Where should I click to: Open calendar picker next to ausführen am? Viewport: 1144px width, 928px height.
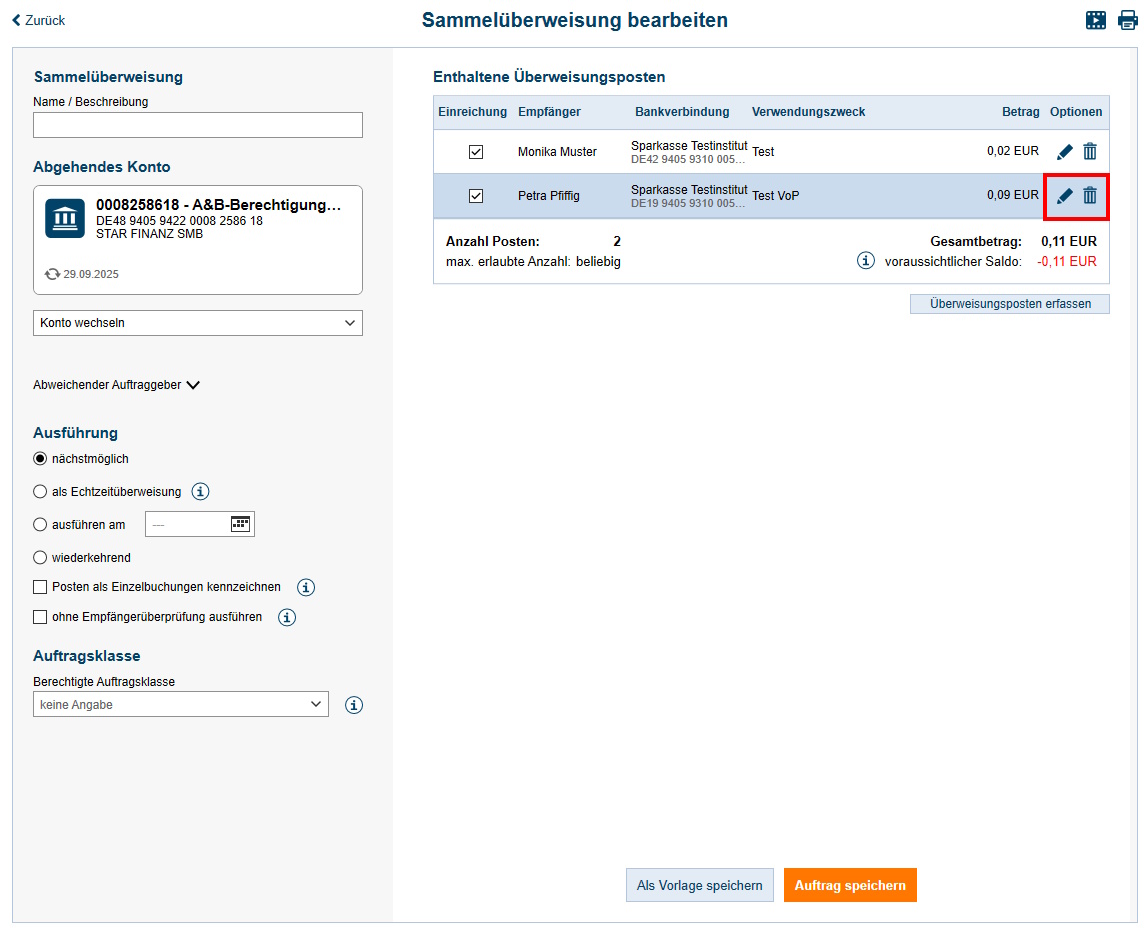240,523
